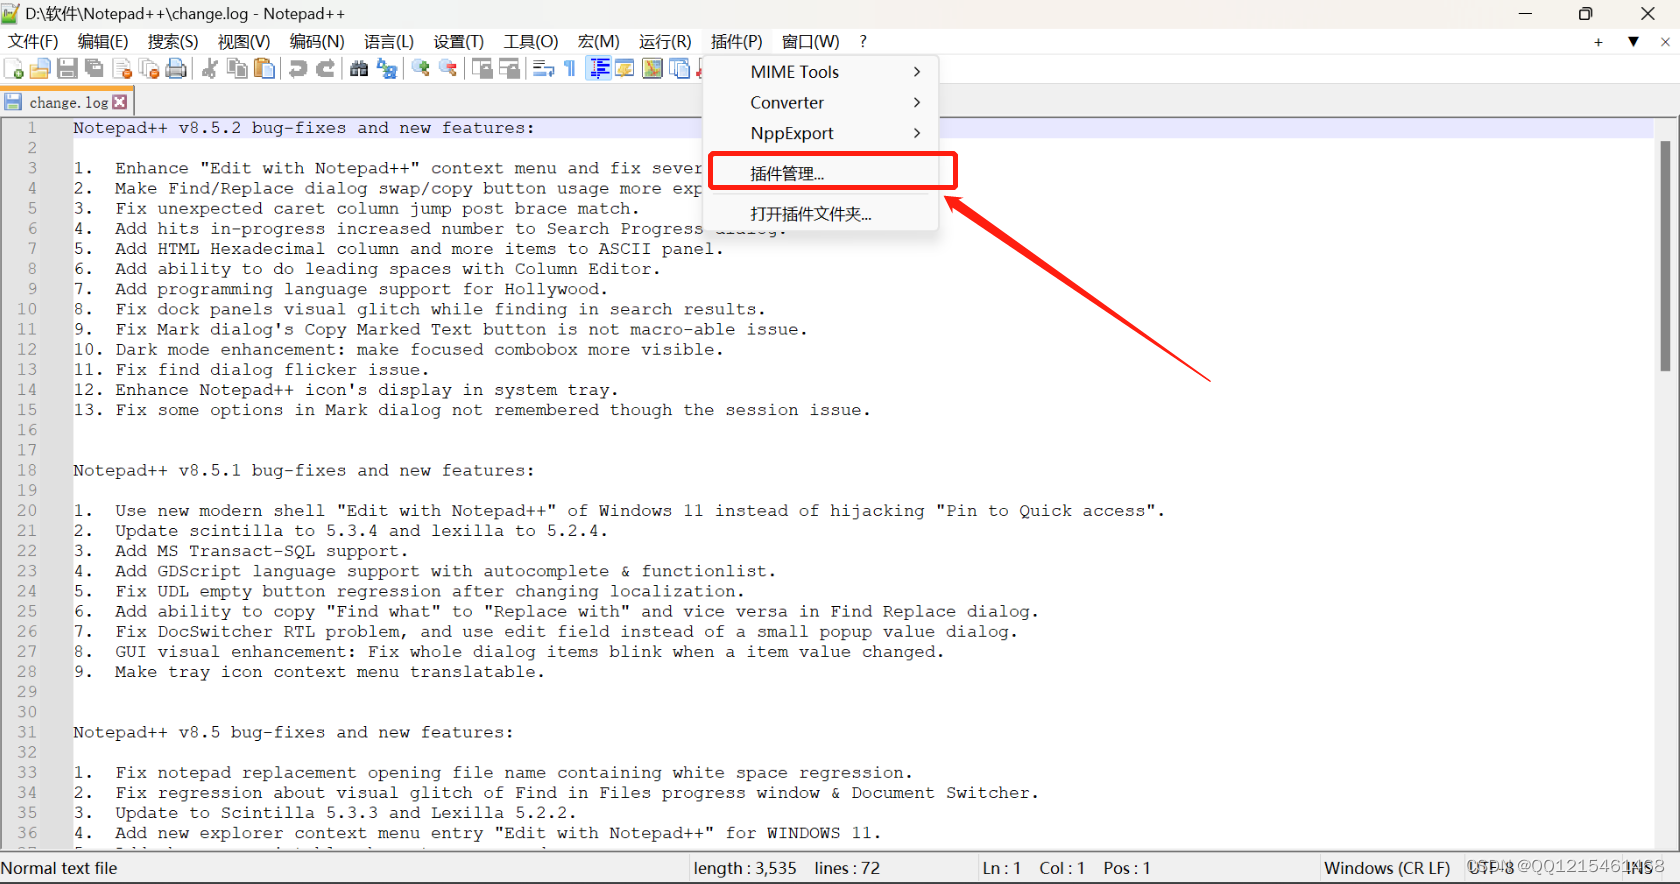
Task: Toggle the Indent Guide toolbar button
Action: point(599,68)
